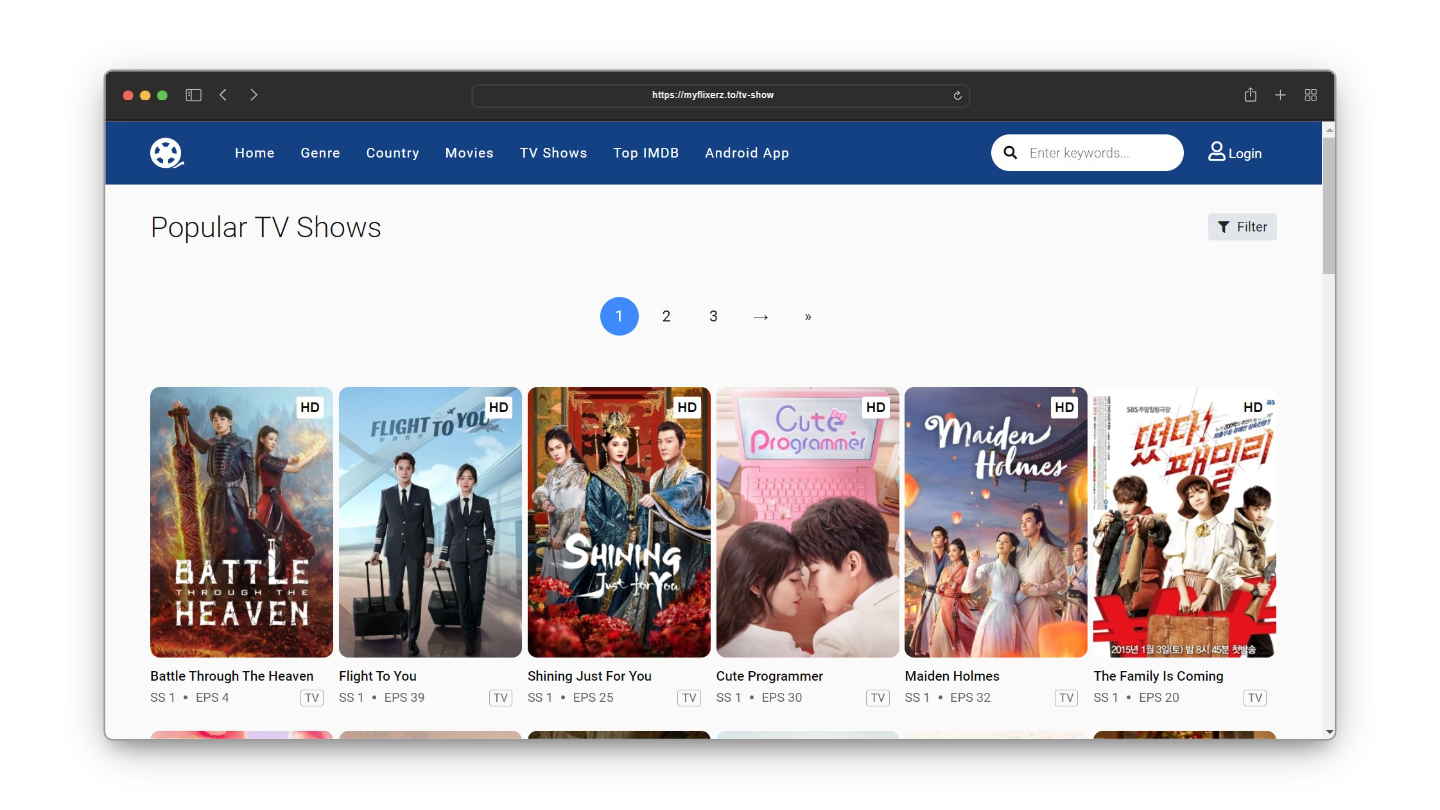This screenshot has height=810, width=1440.
Task: Go to the TV Shows section
Action: [x=553, y=153]
